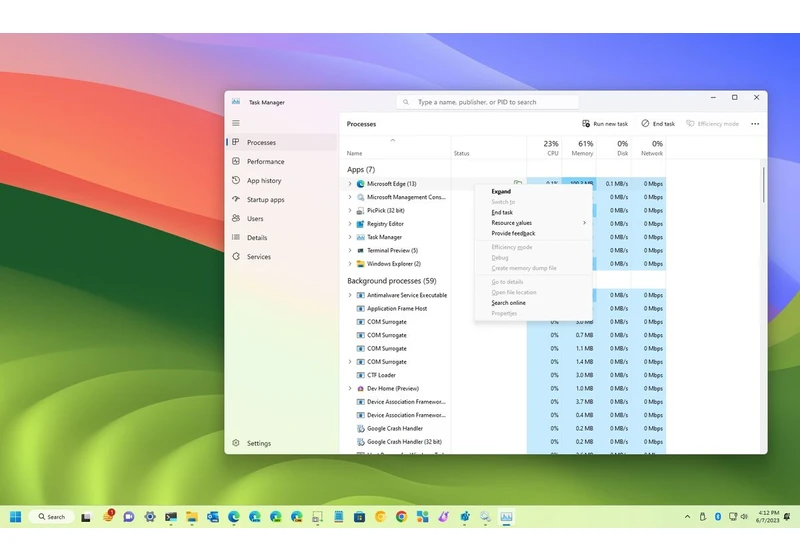Open the Windows Start button on the taskbar
The image size is (800, 560).
(x=15, y=517)
